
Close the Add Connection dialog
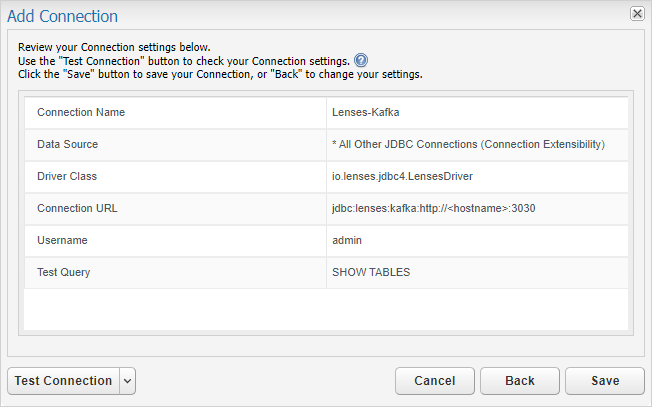[636, 14]
